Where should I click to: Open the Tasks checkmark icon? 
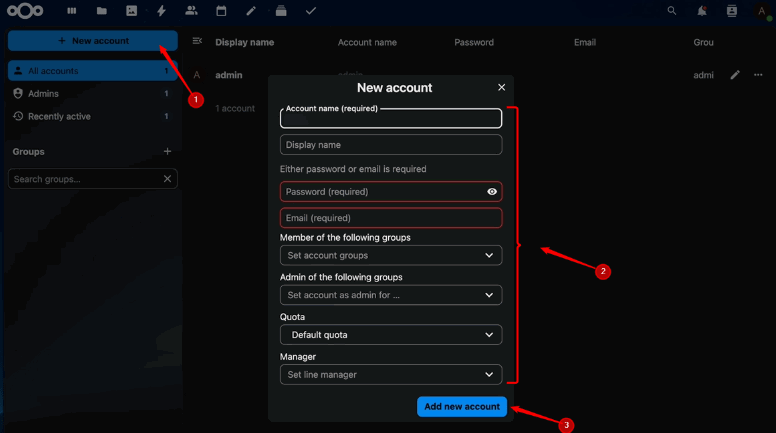(311, 10)
